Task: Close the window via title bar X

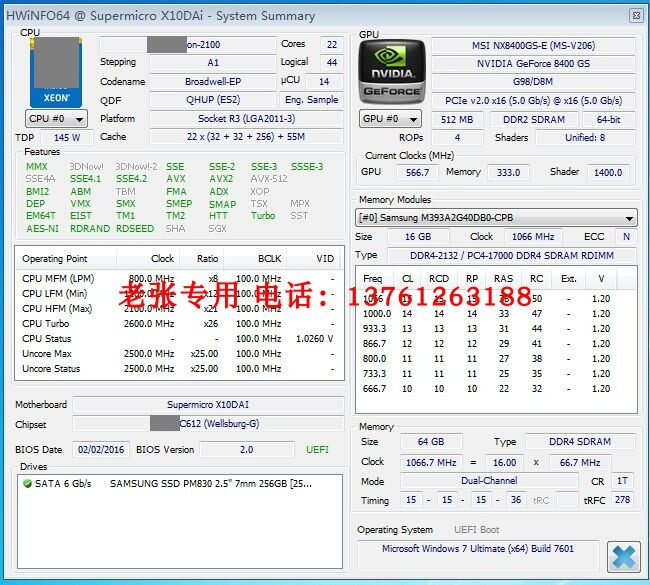Action: click(x=636, y=16)
